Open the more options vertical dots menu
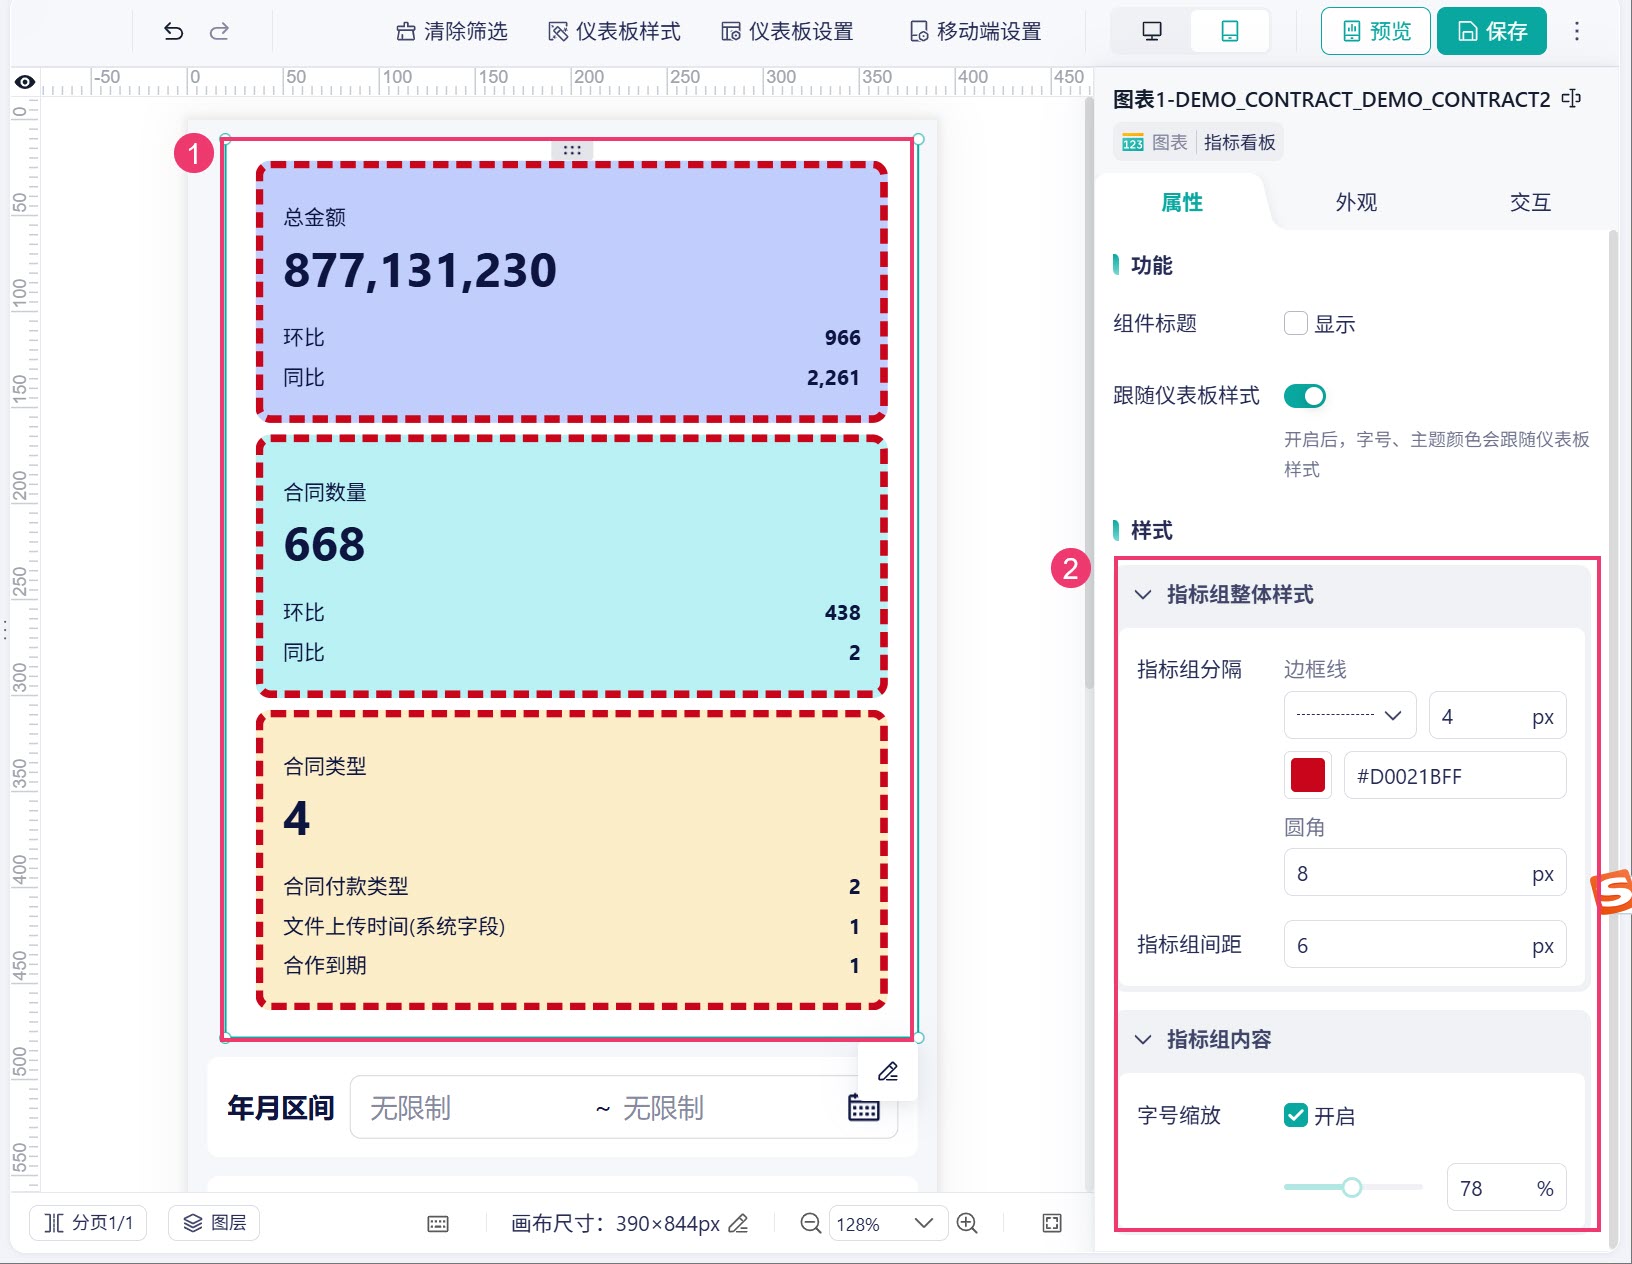The height and width of the screenshot is (1264, 1632). [x=1577, y=31]
